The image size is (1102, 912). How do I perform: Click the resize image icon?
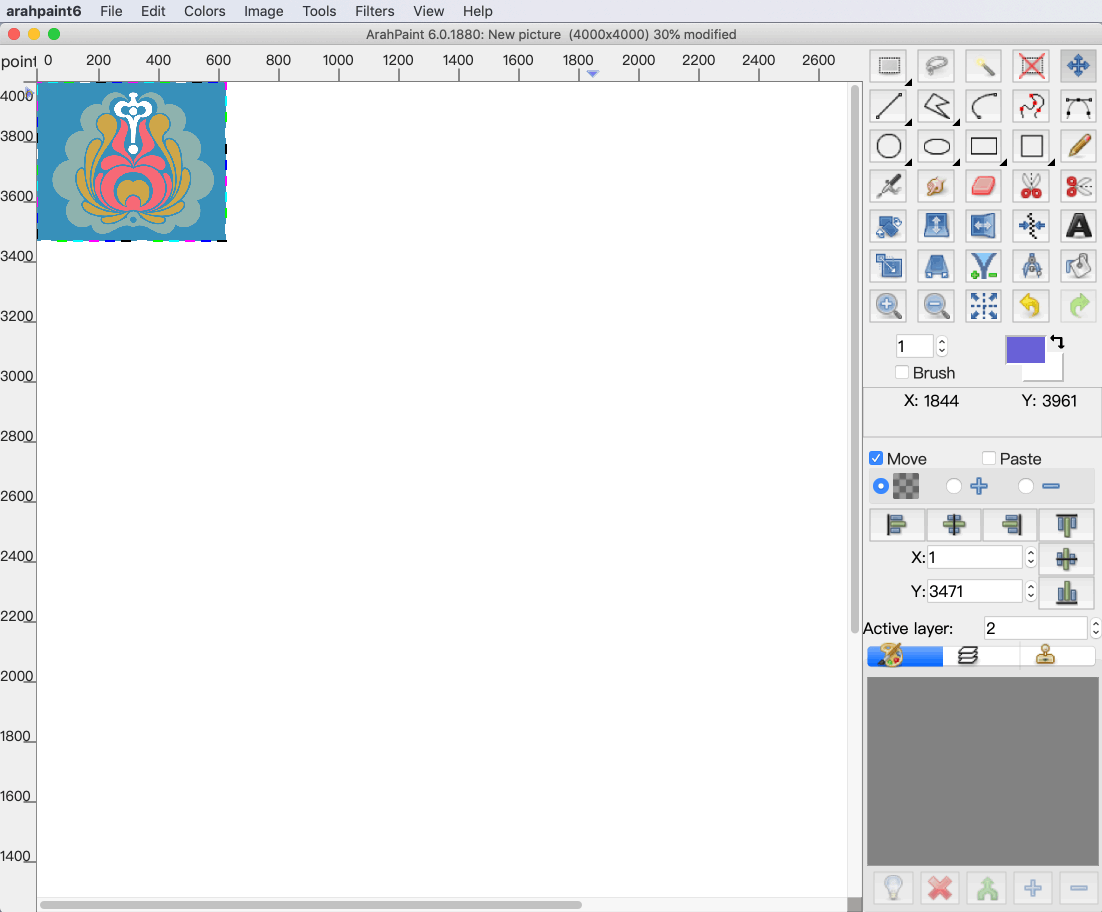pos(889,266)
